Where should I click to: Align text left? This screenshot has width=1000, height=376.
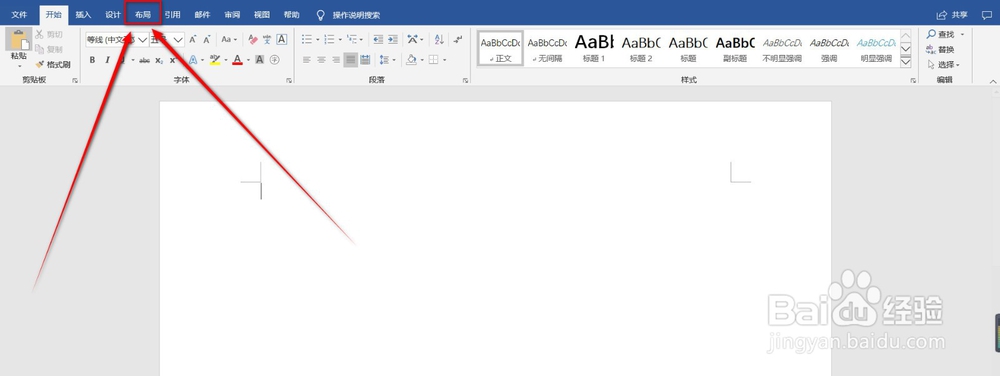coord(307,60)
